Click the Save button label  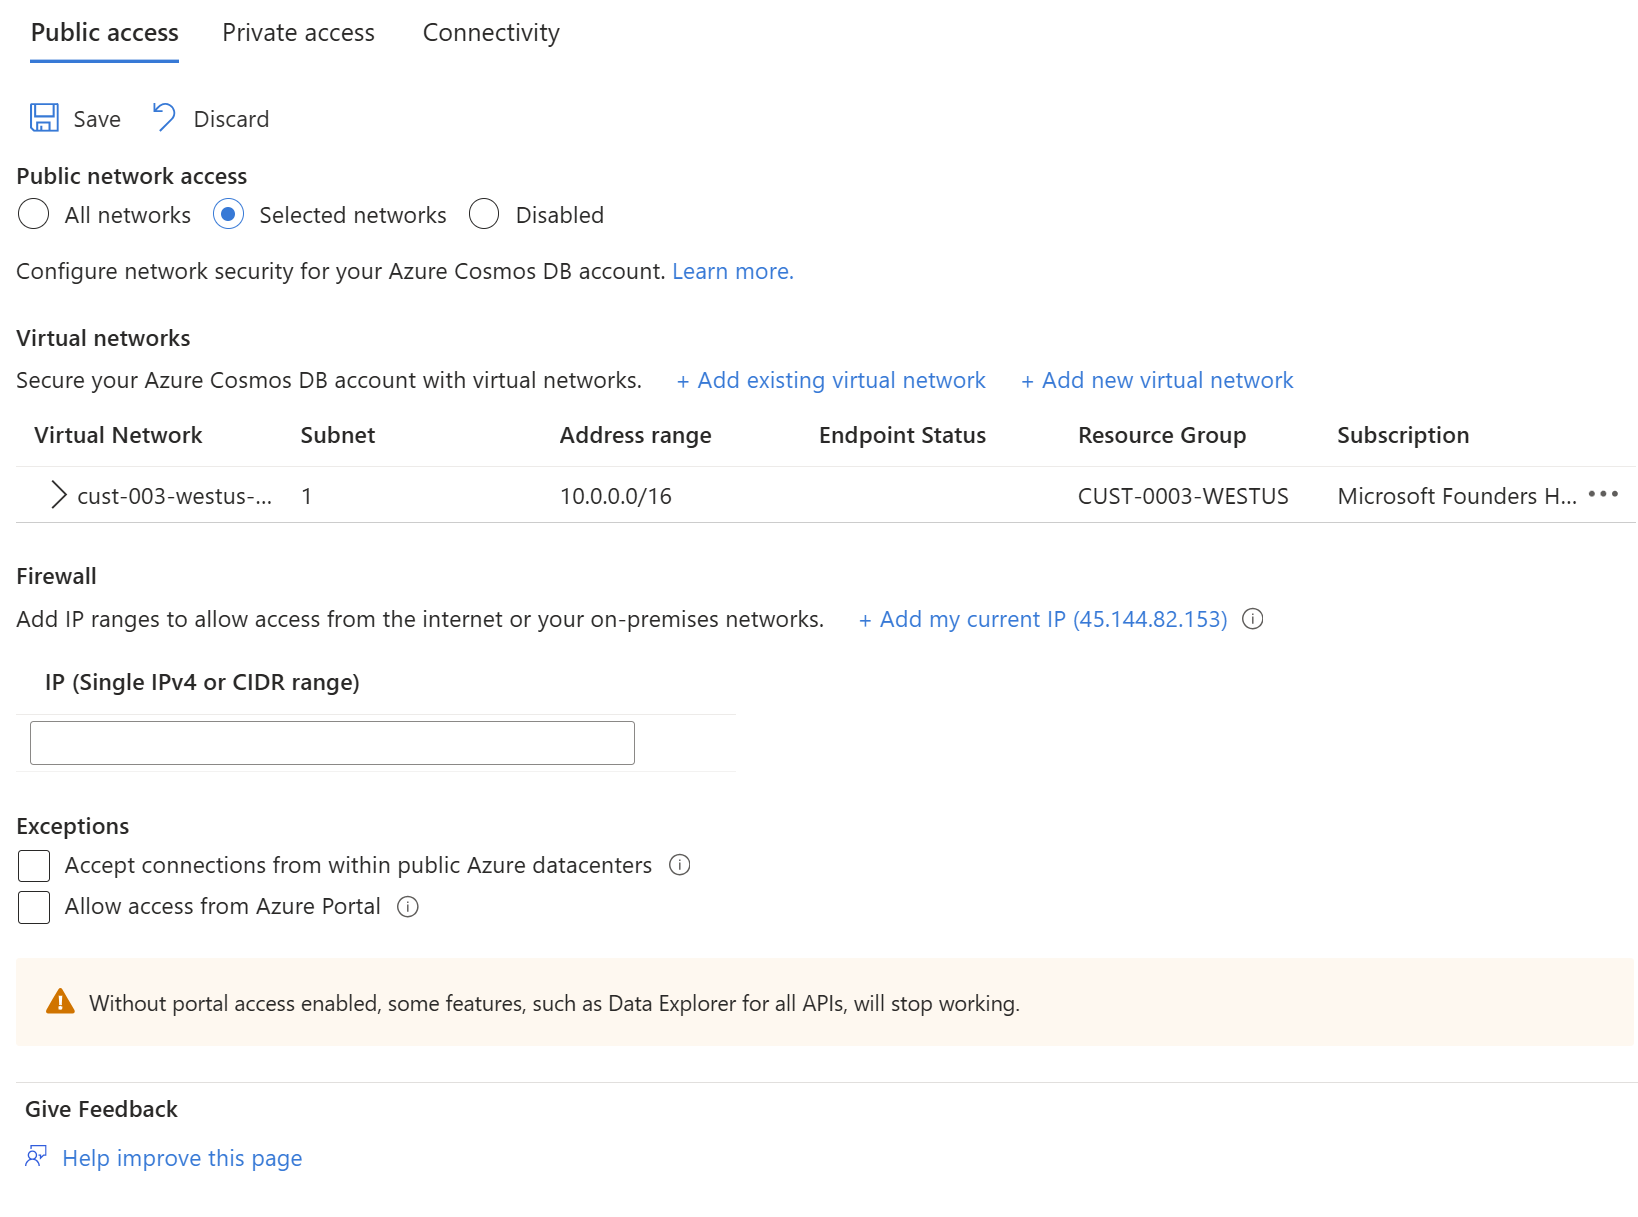(x=97, y=119)
